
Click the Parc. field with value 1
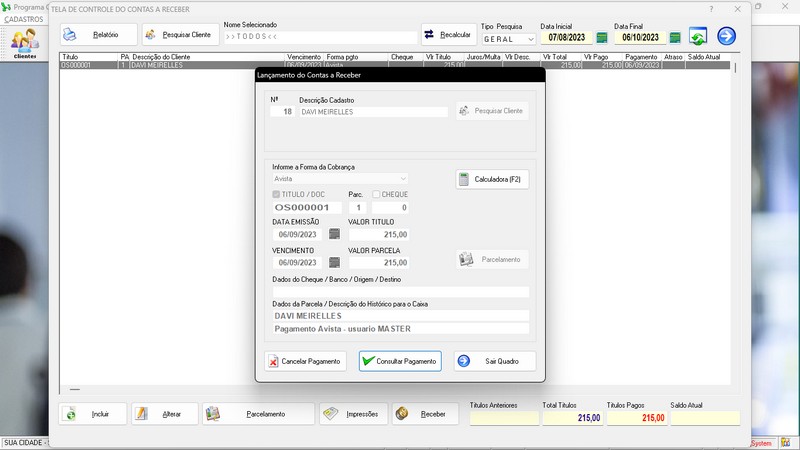(x=358, y=208)
